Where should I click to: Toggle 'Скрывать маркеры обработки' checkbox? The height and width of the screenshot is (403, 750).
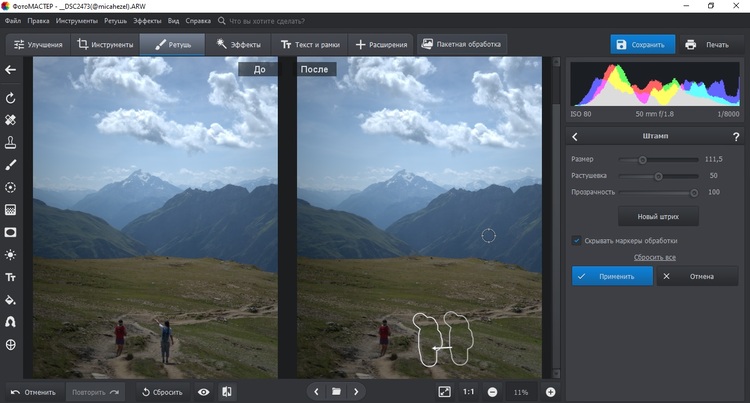577,240
